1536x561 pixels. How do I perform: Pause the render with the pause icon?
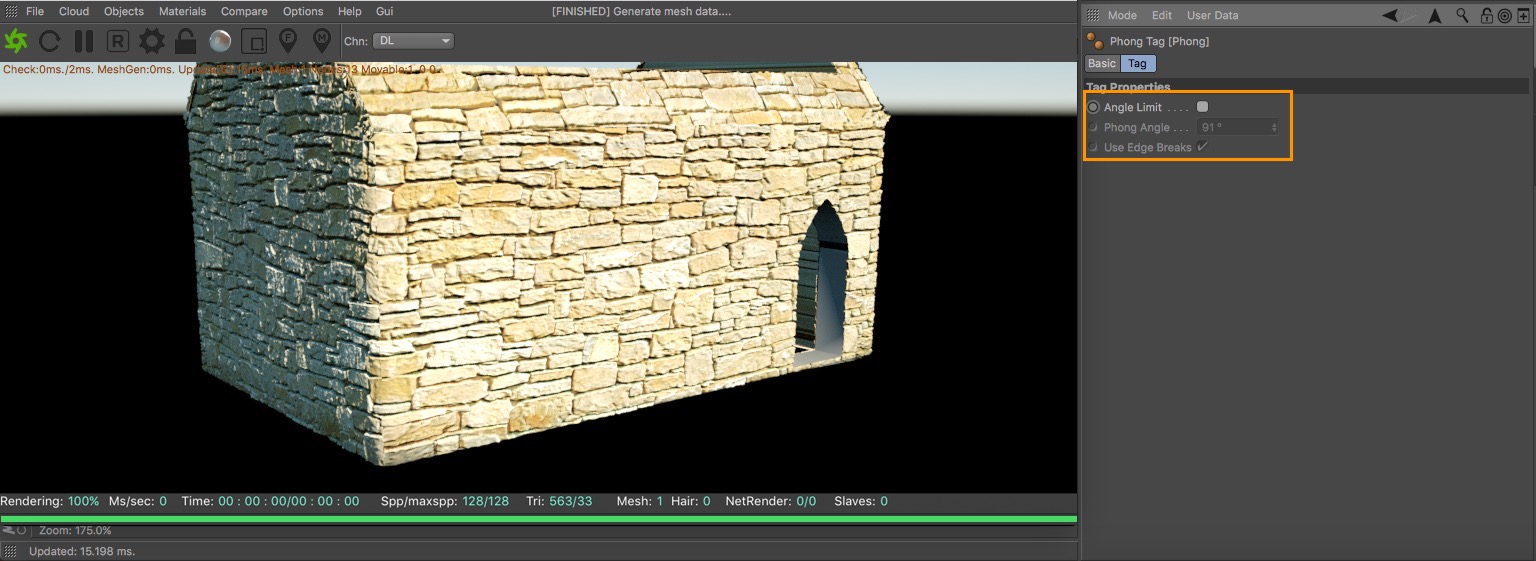[x=84, y=41]
